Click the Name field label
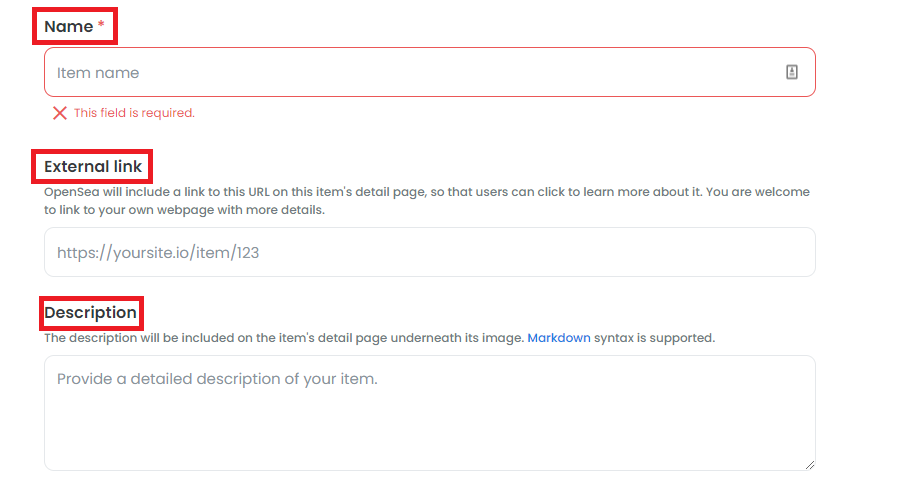910x488 pixels. point(68,27)
